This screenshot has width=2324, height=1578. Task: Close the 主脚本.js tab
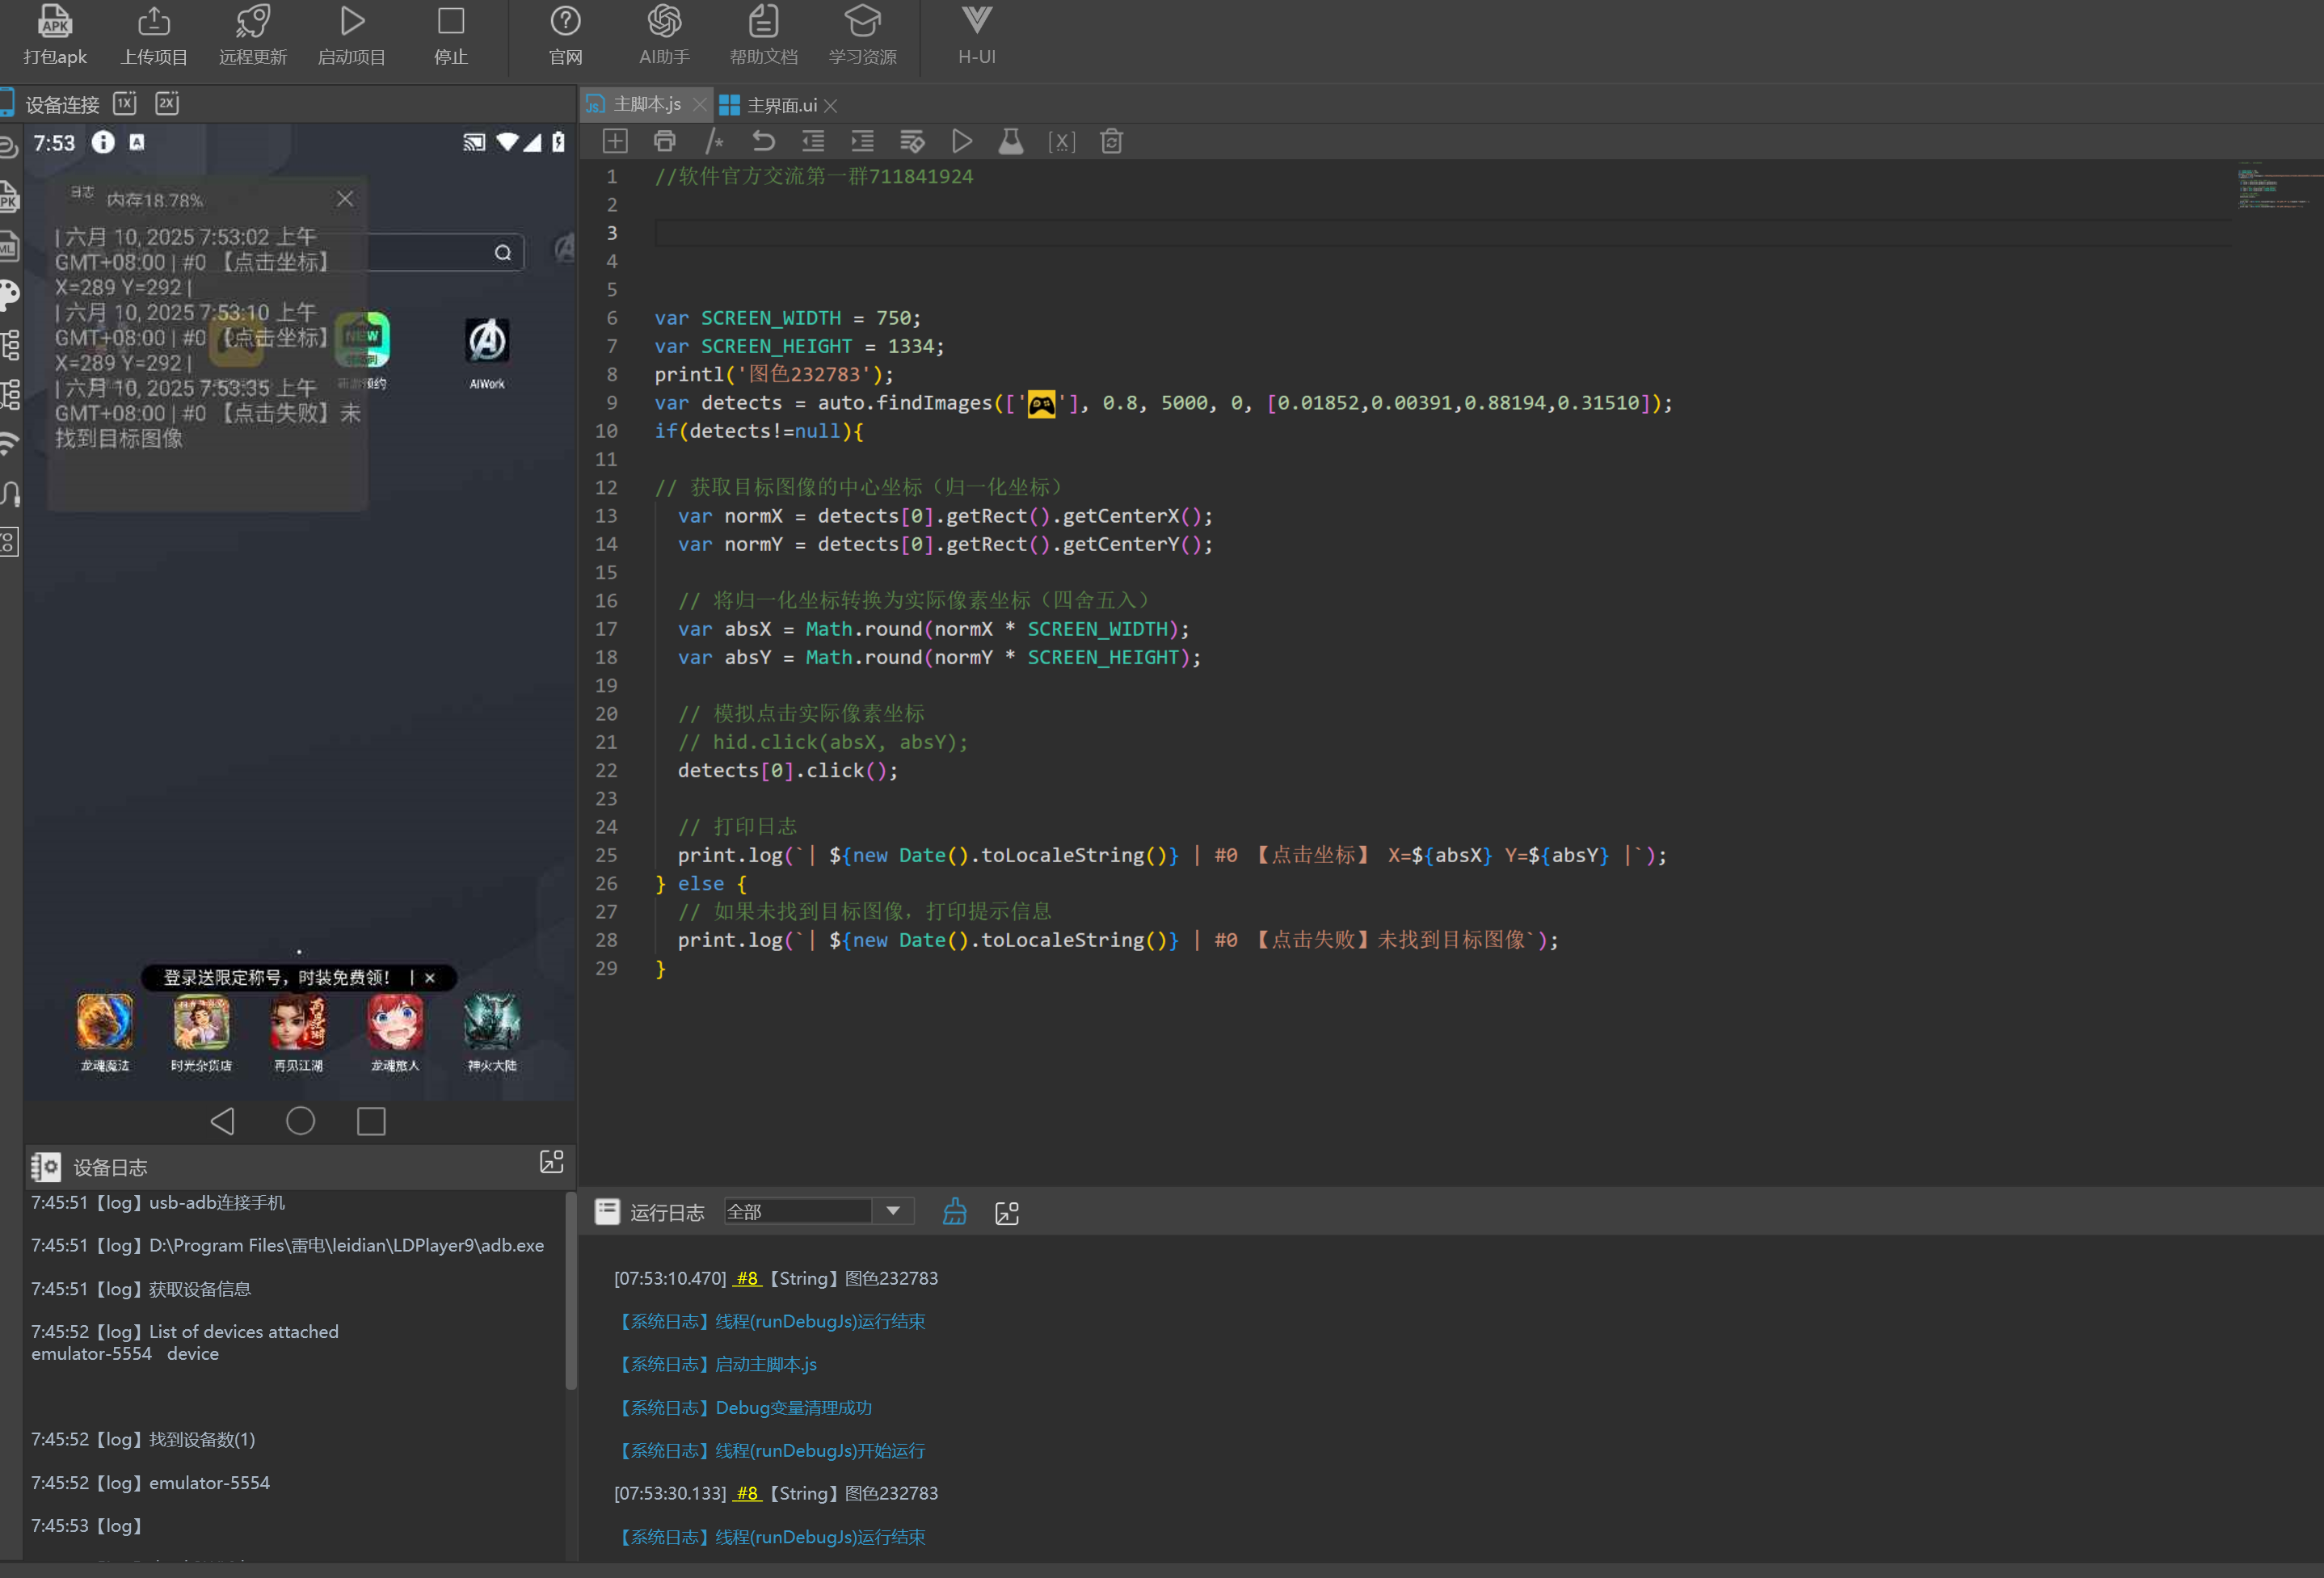click(700, 104)
